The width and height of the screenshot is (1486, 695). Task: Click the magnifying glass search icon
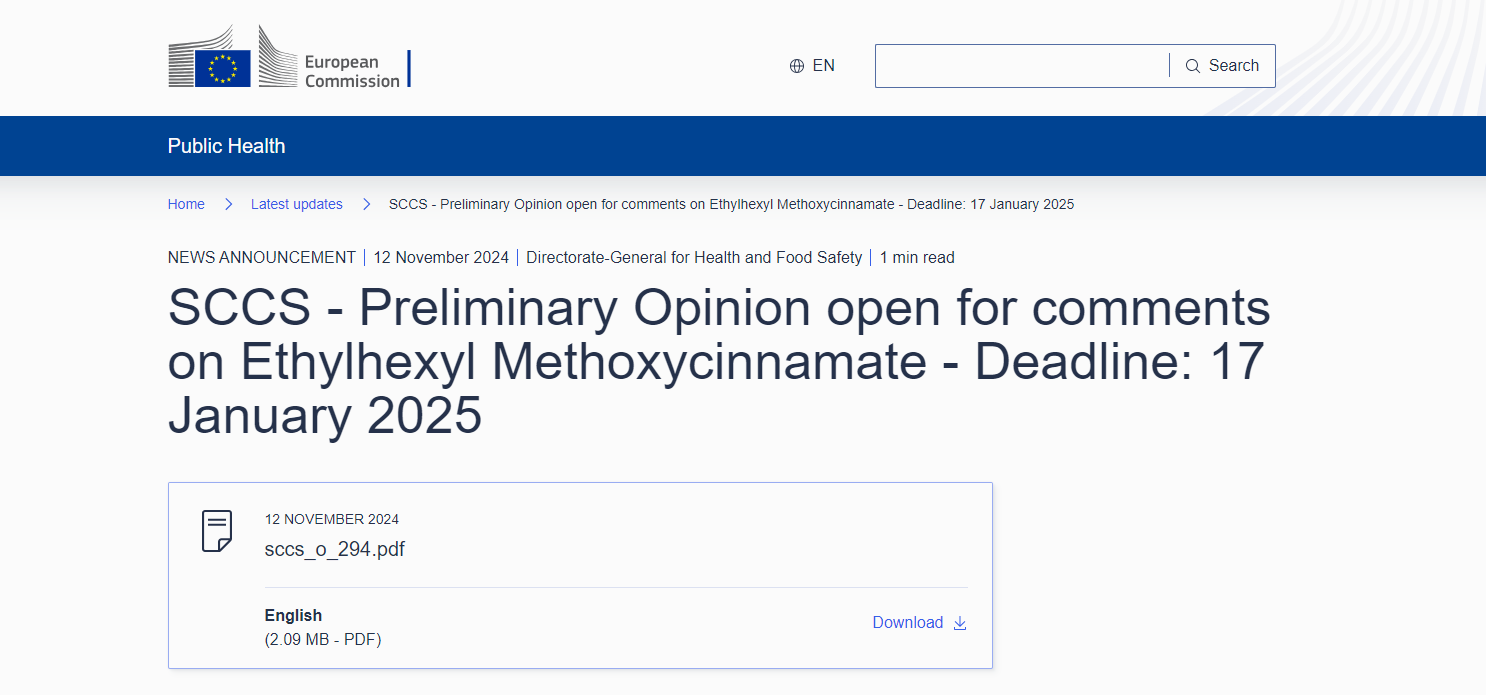pos(1193,66)
